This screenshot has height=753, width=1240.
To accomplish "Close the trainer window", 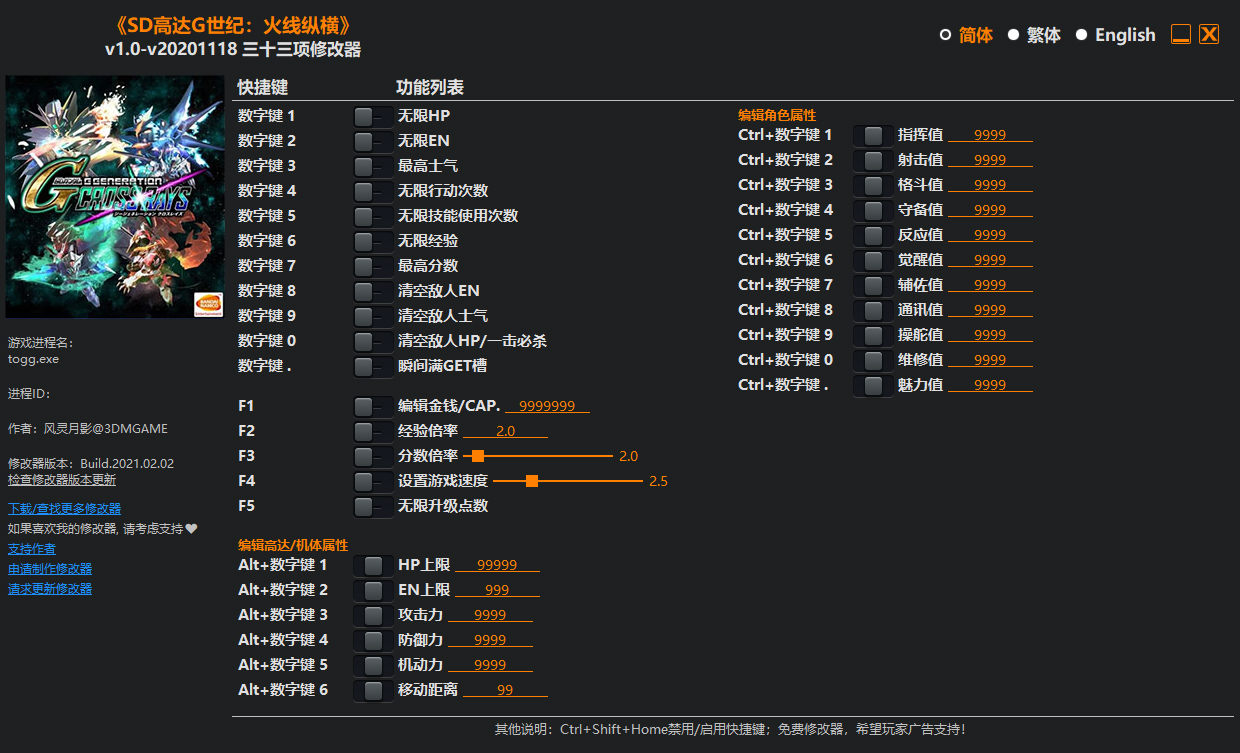I will (x=1209, y=34).
